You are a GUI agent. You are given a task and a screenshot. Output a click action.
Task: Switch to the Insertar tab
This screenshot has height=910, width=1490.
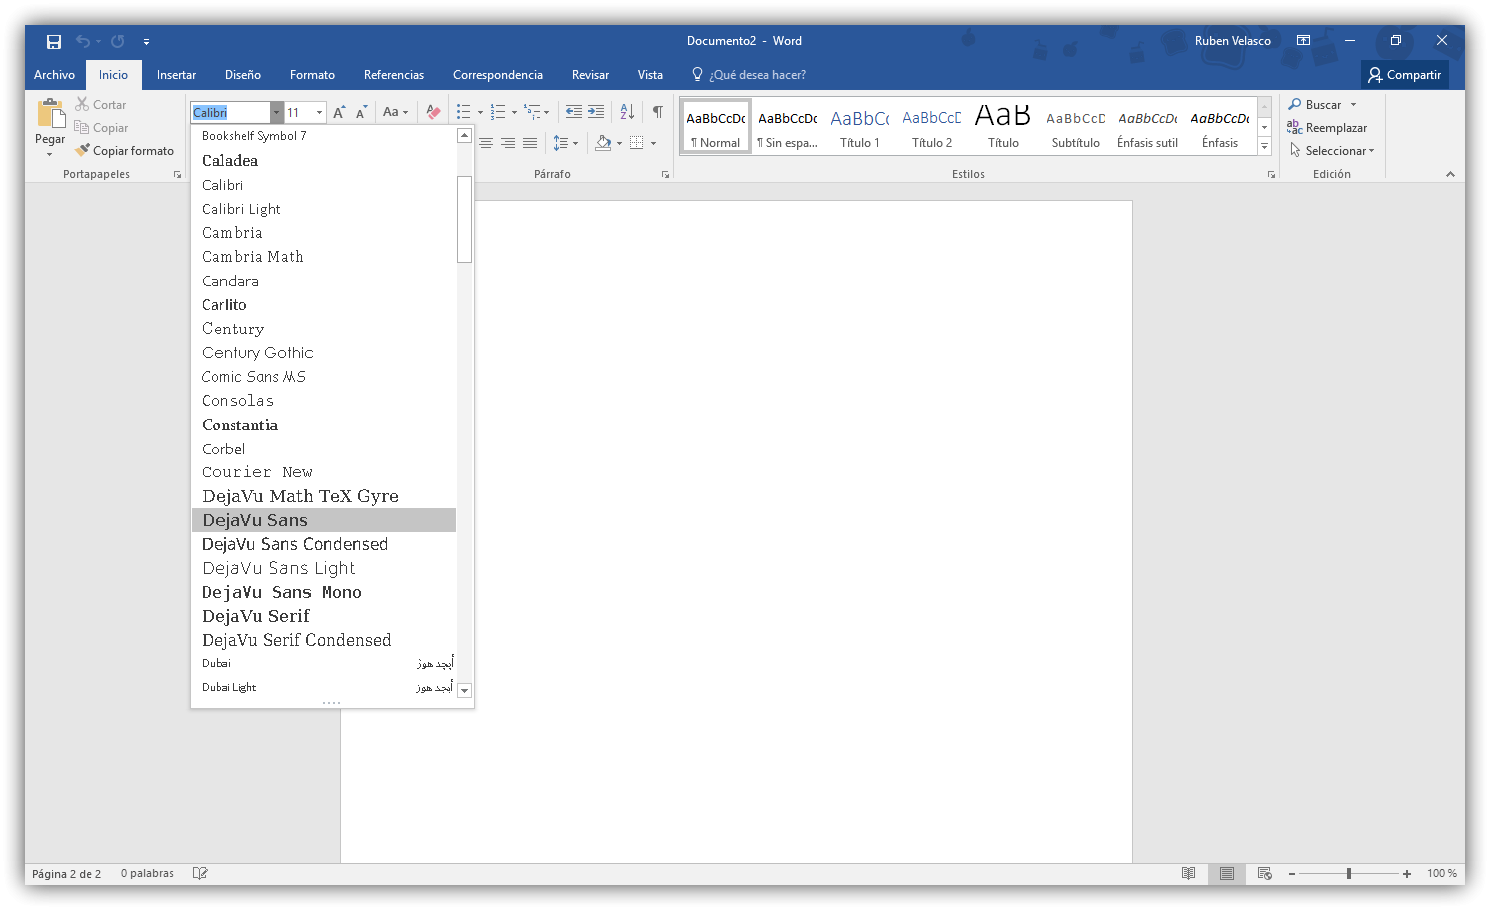pyautogui.click(x=176, y=75)
